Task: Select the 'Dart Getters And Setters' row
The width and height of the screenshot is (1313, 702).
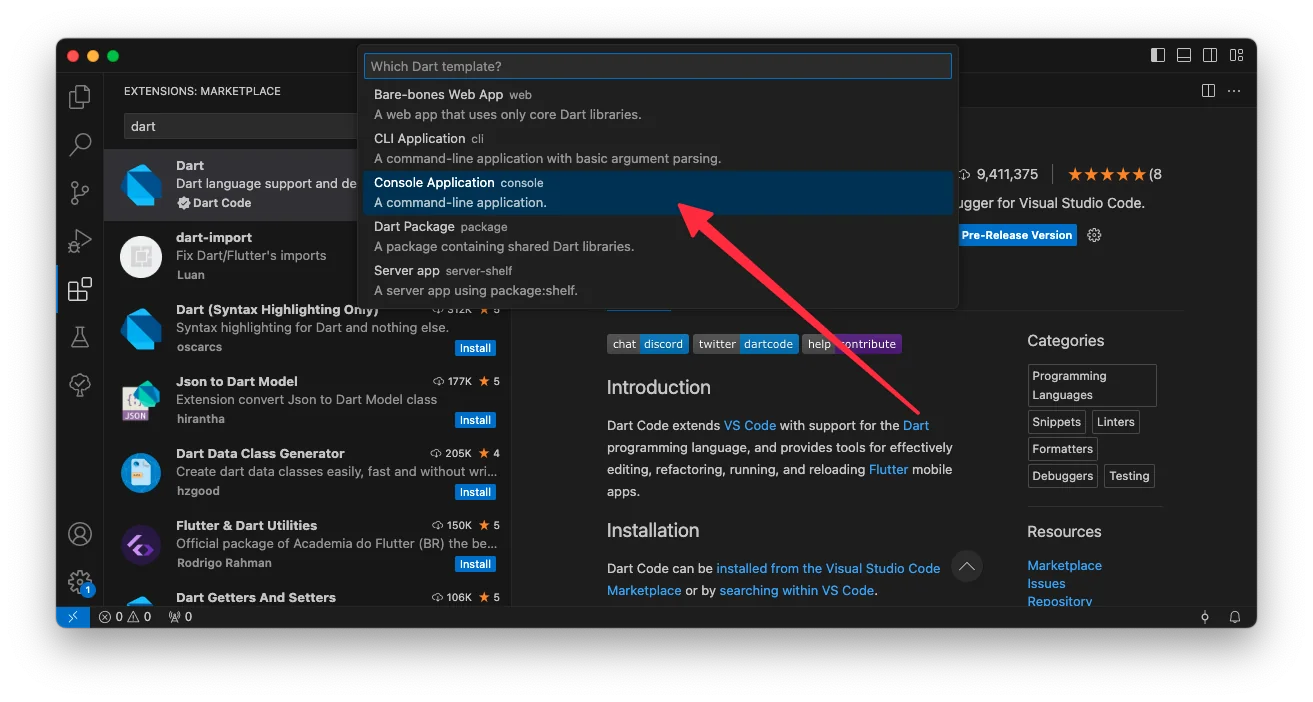Action: pos(307,598)
